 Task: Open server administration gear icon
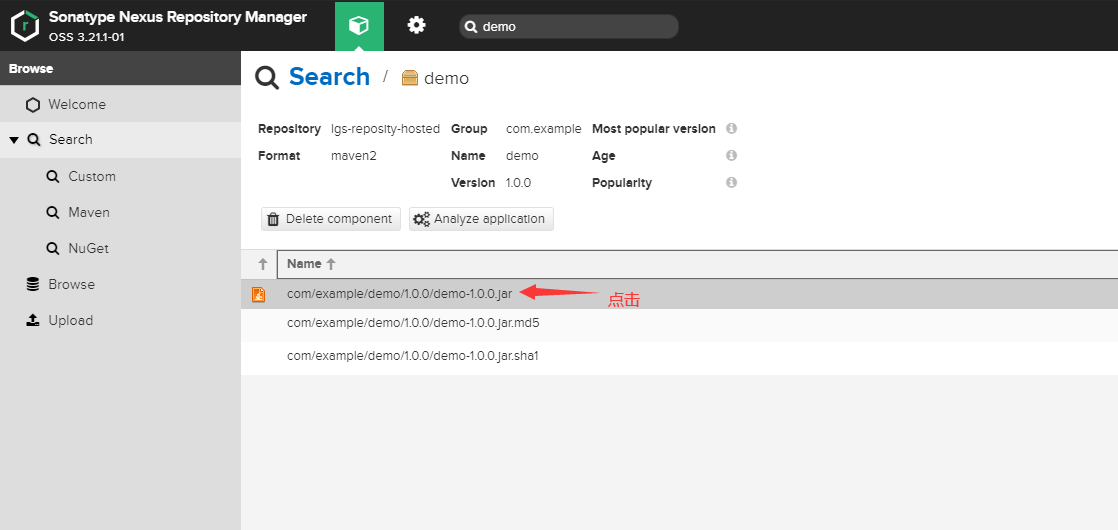(x=416, y=26)
